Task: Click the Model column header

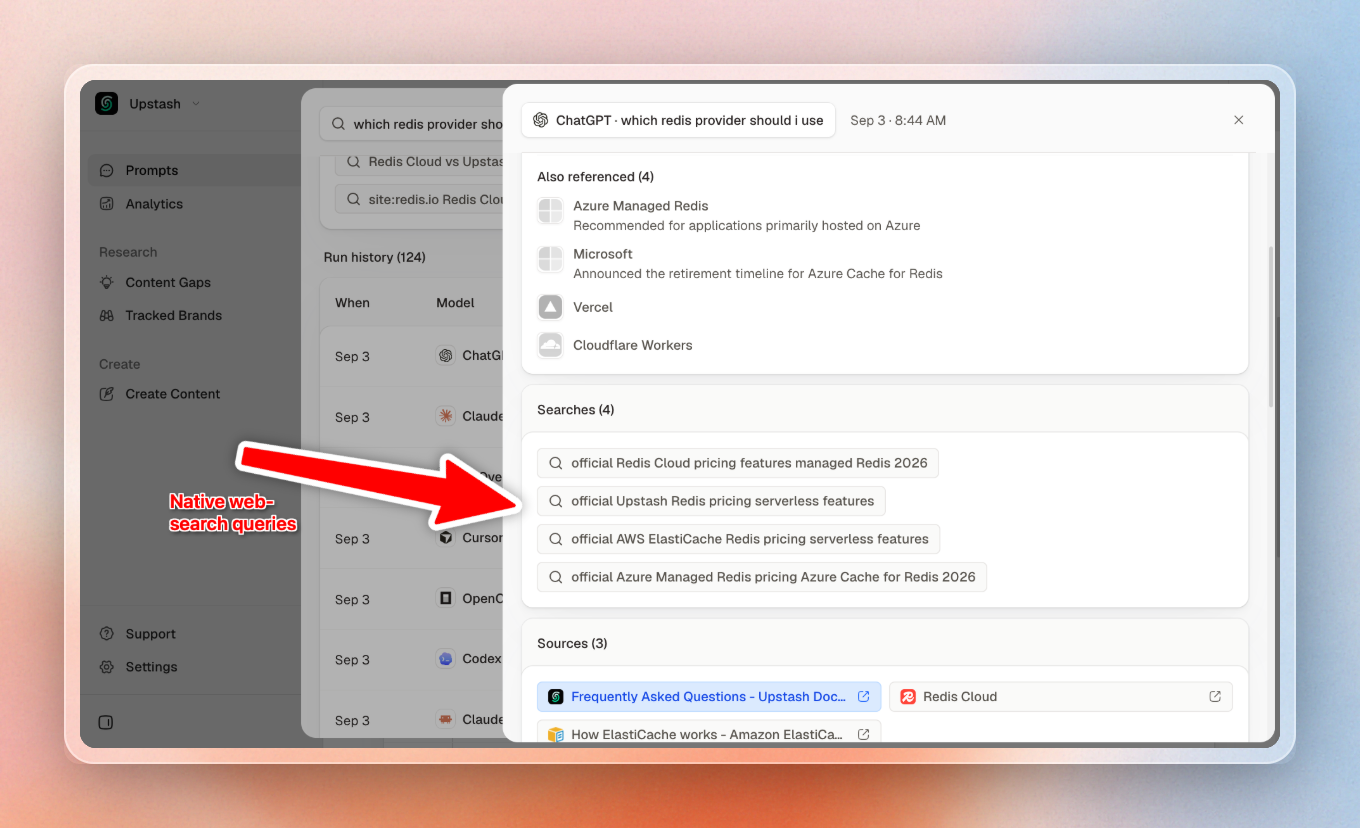Action: pyautogui.click(x=455, y=302)
